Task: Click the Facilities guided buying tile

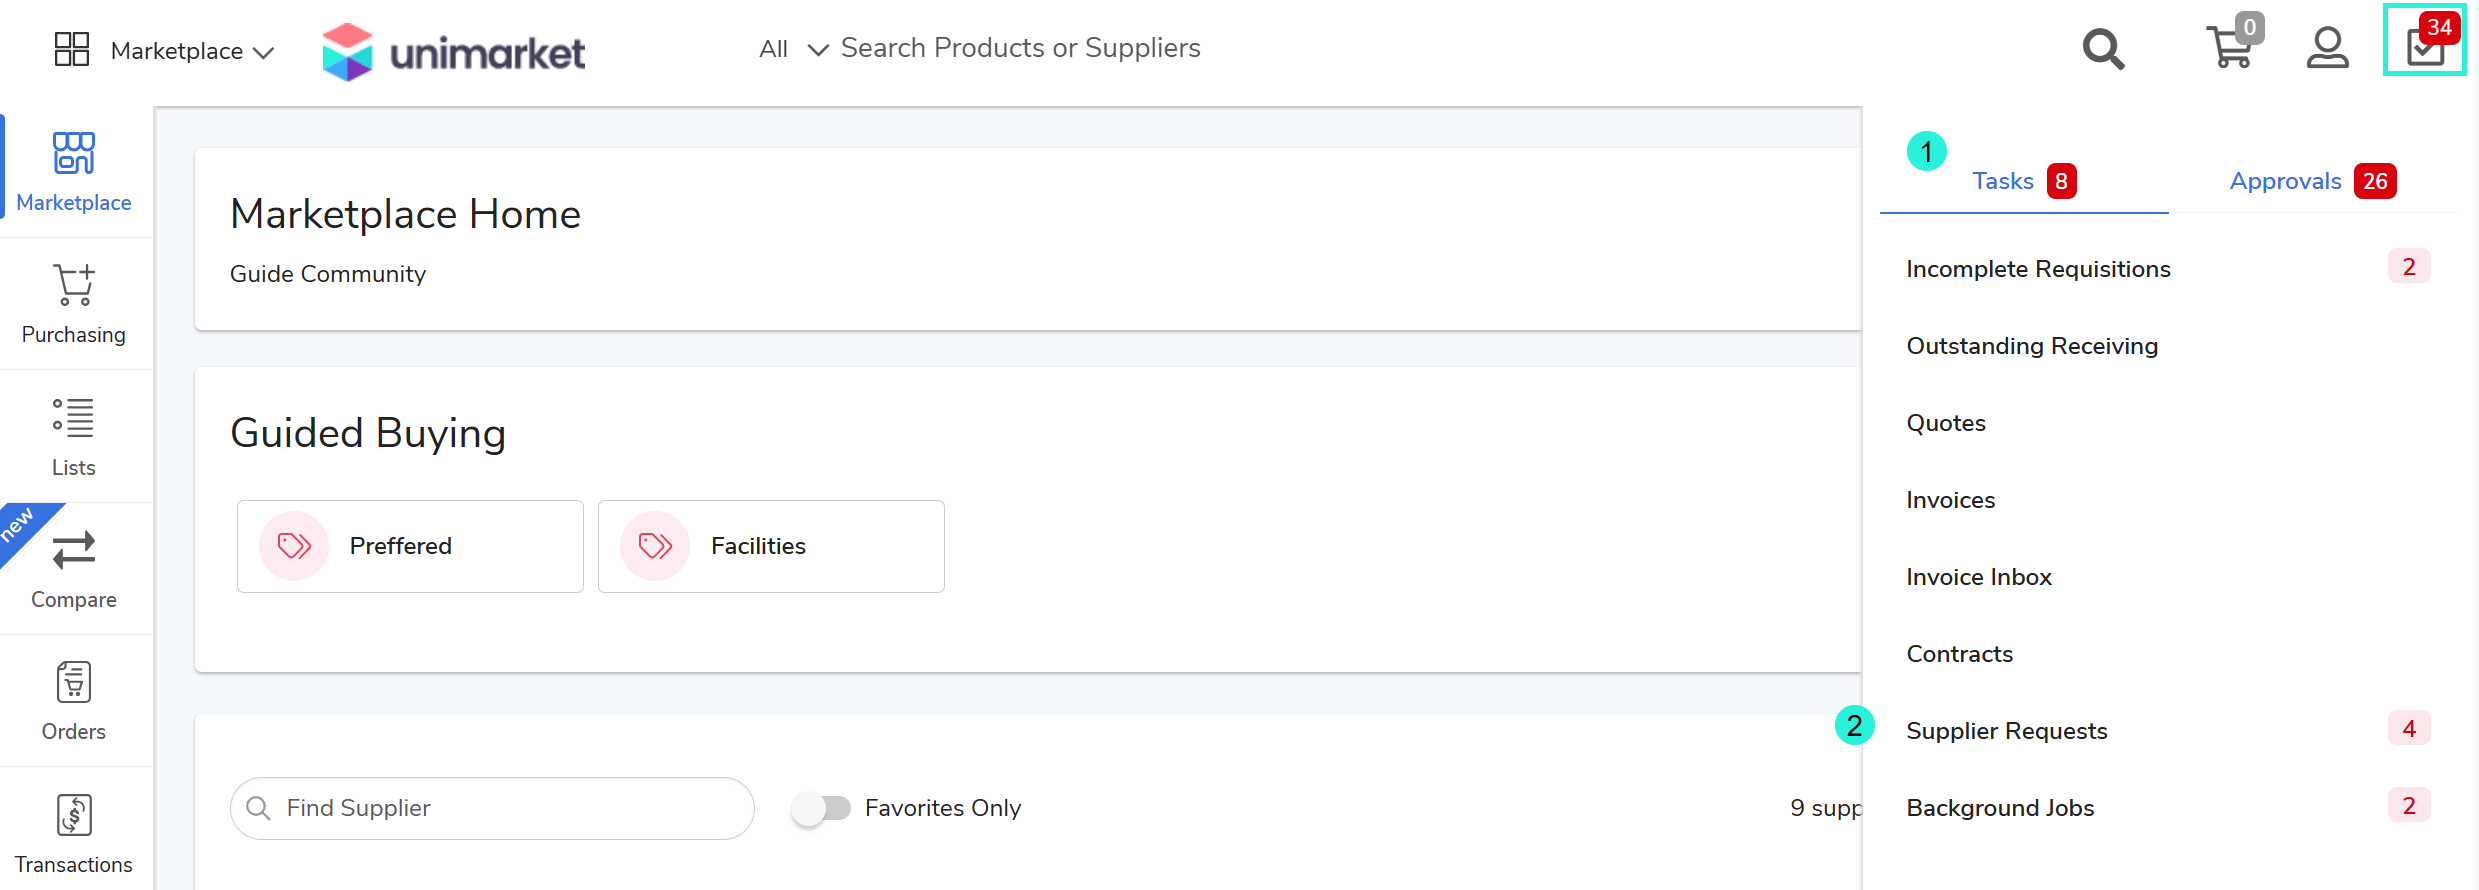Action: [771, 546]
